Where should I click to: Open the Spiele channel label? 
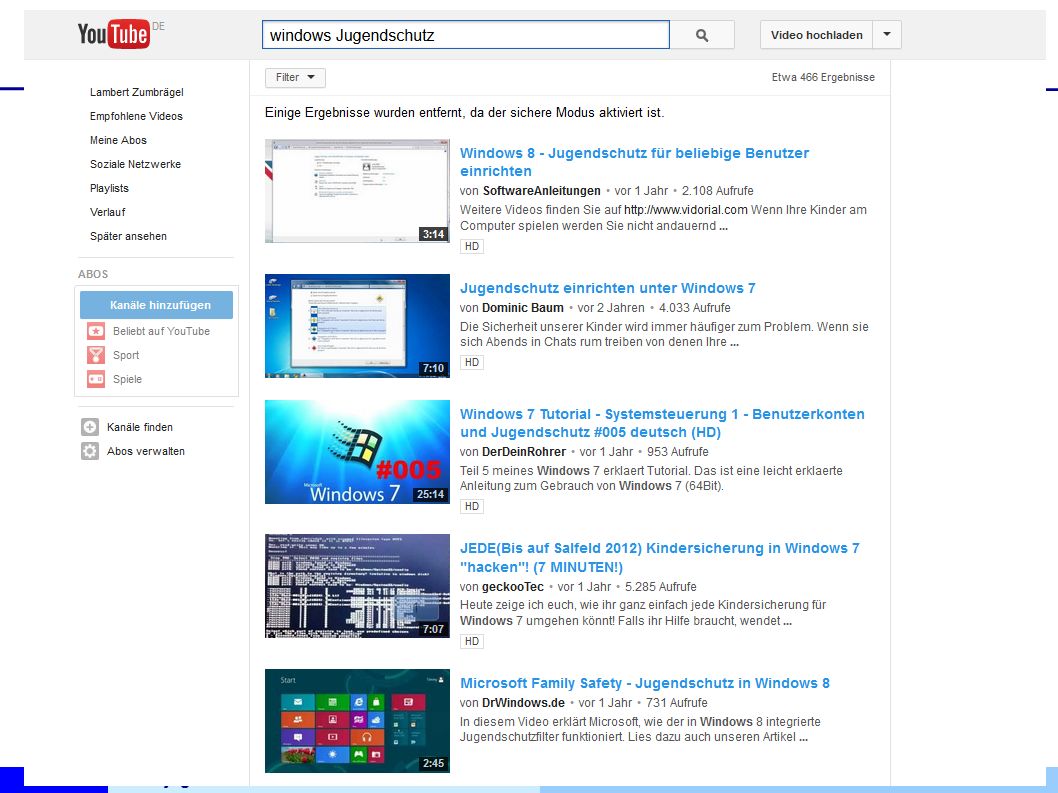point(128,379)
